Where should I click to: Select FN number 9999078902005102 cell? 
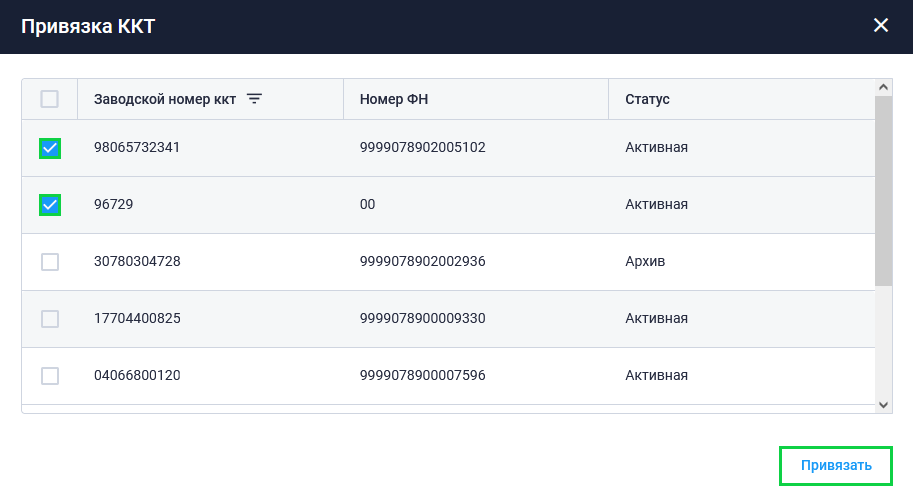tap(422, 148)
